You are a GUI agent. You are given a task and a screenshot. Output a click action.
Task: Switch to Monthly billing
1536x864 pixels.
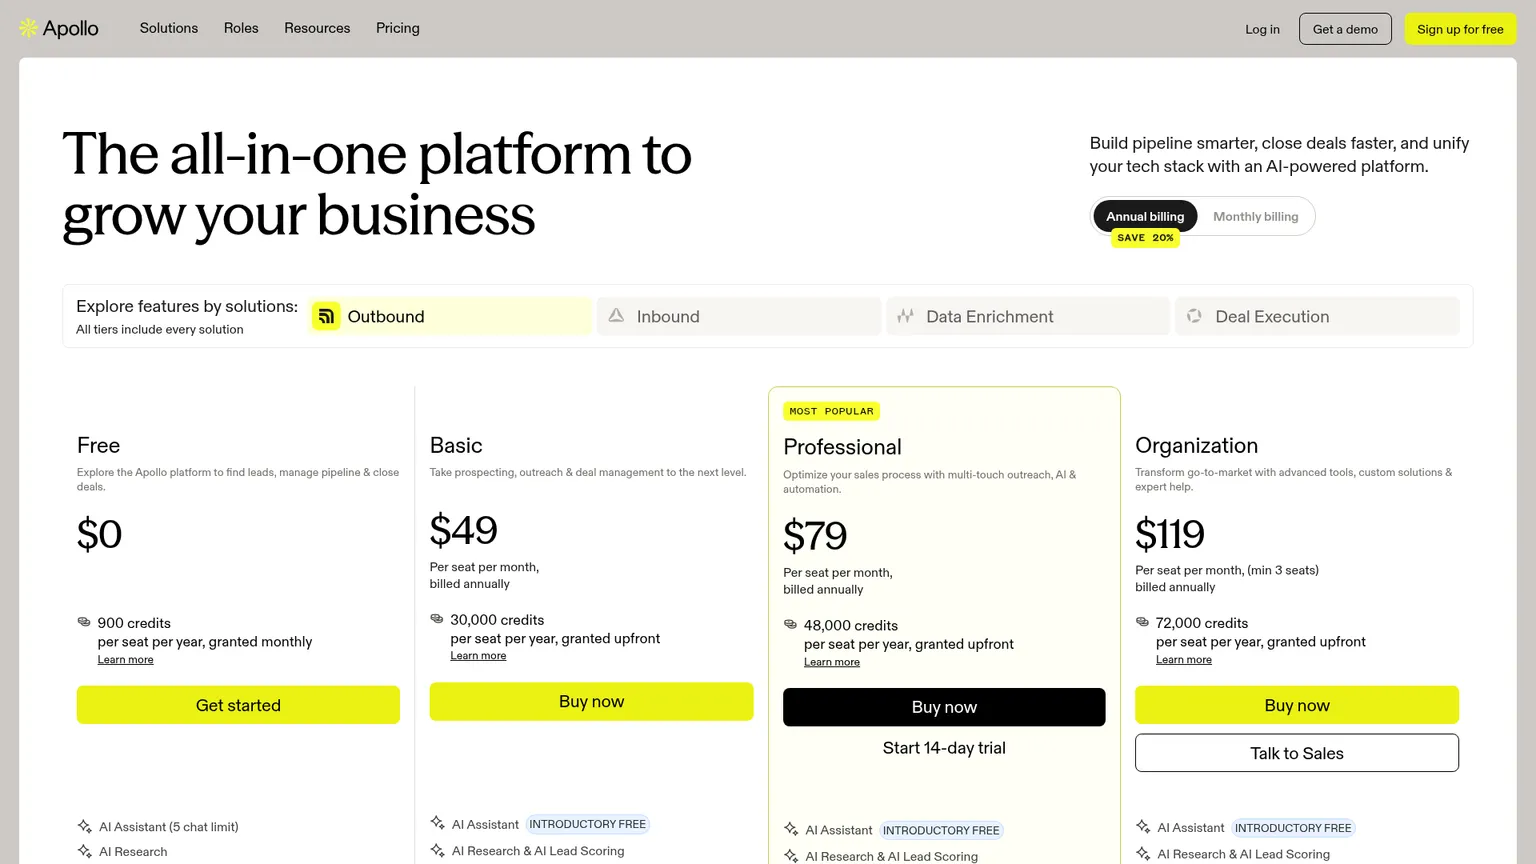pyautogui.click(x=1256, y=216)
